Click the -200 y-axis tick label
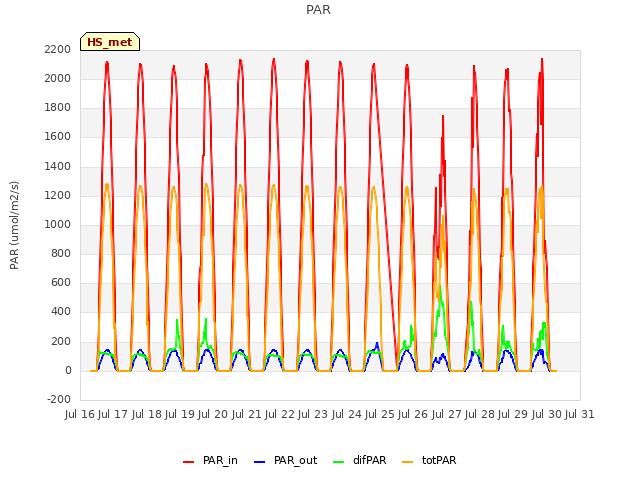 point(59,400)
